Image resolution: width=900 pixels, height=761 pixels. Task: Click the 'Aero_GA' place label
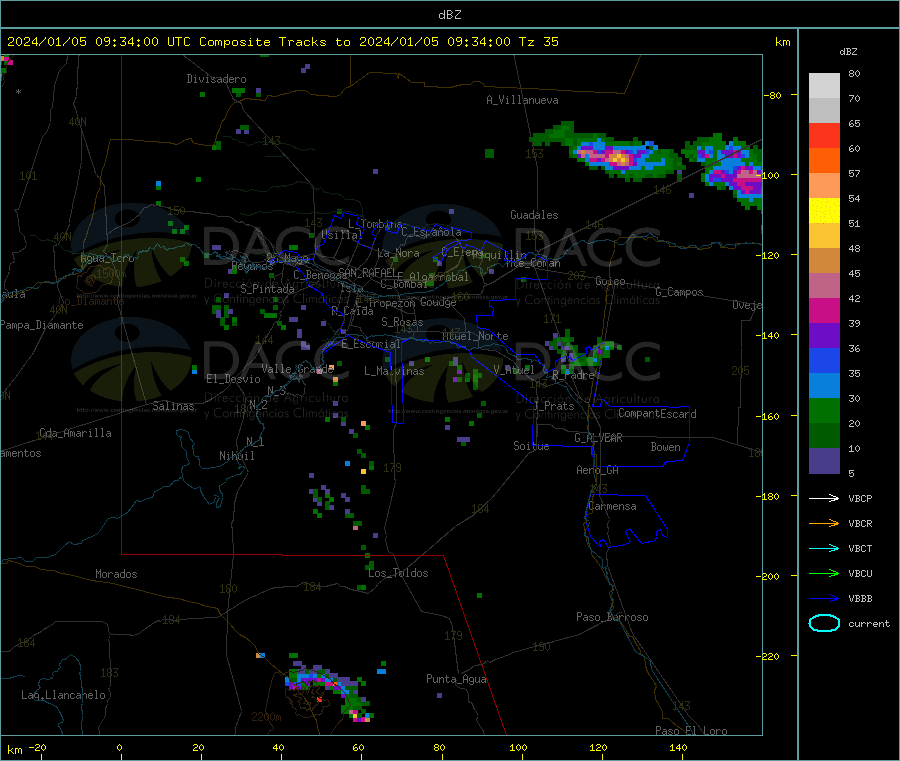pos(598,470)
